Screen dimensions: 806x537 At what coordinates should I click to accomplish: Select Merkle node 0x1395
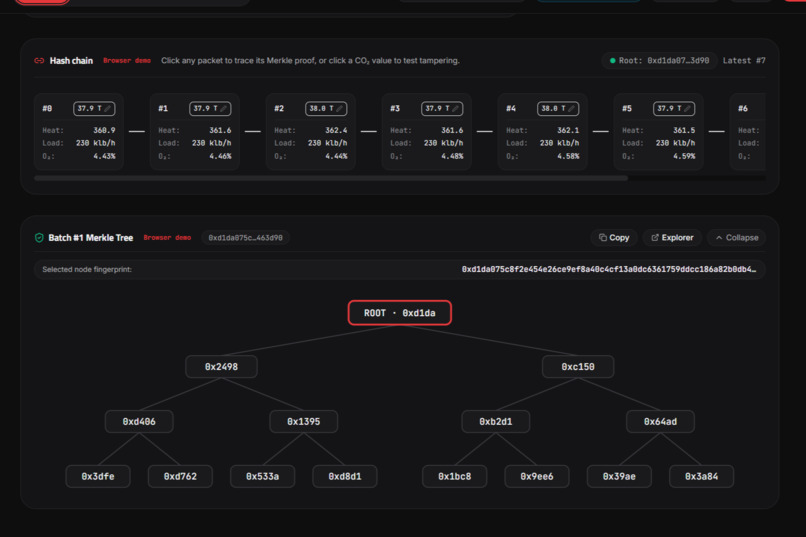pos(304,421)
